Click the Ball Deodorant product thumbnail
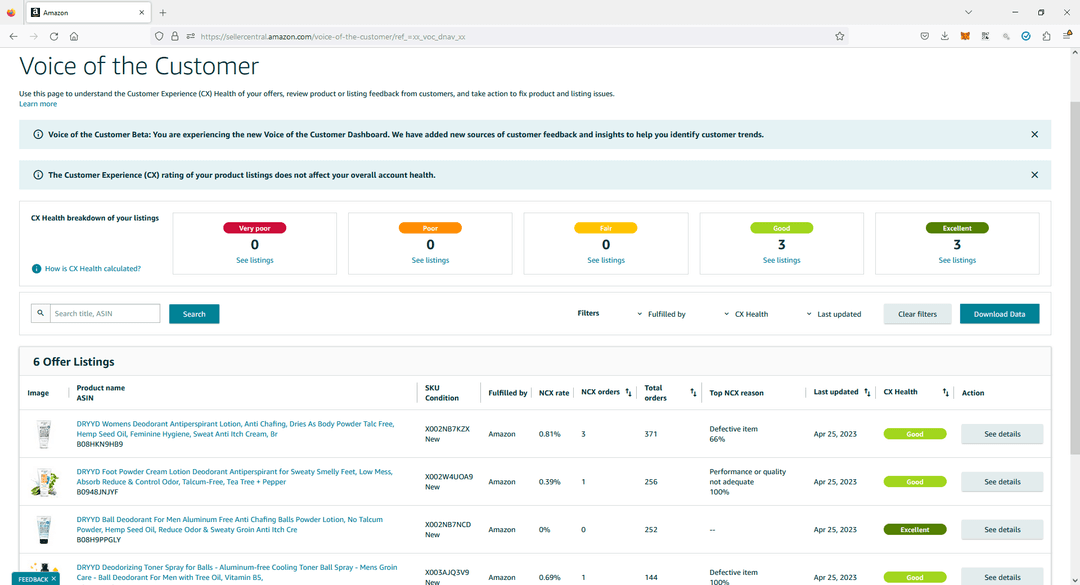The height and width of the screenshot is (585, 1080). [44, 530]
